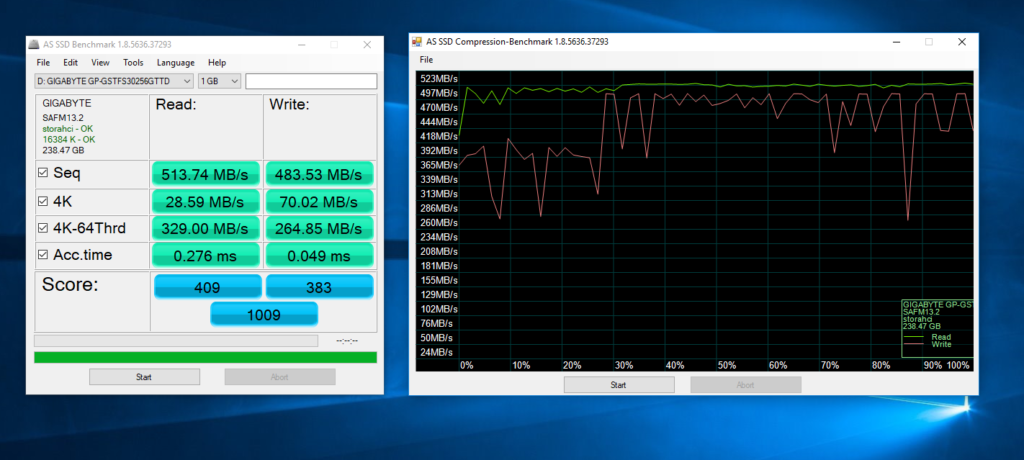Close the Compression-Benchmark window
The height and width of the screenshot is (460, 1024).
coord(961,42)
